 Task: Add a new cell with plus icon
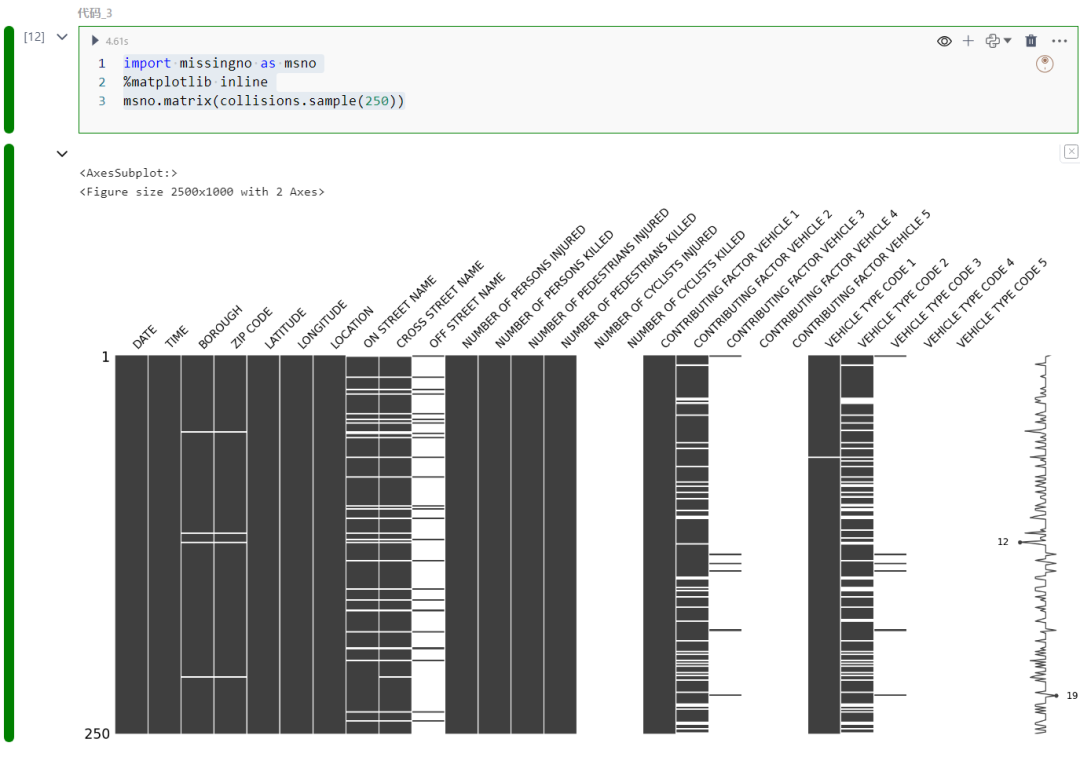tap(968, 41)
